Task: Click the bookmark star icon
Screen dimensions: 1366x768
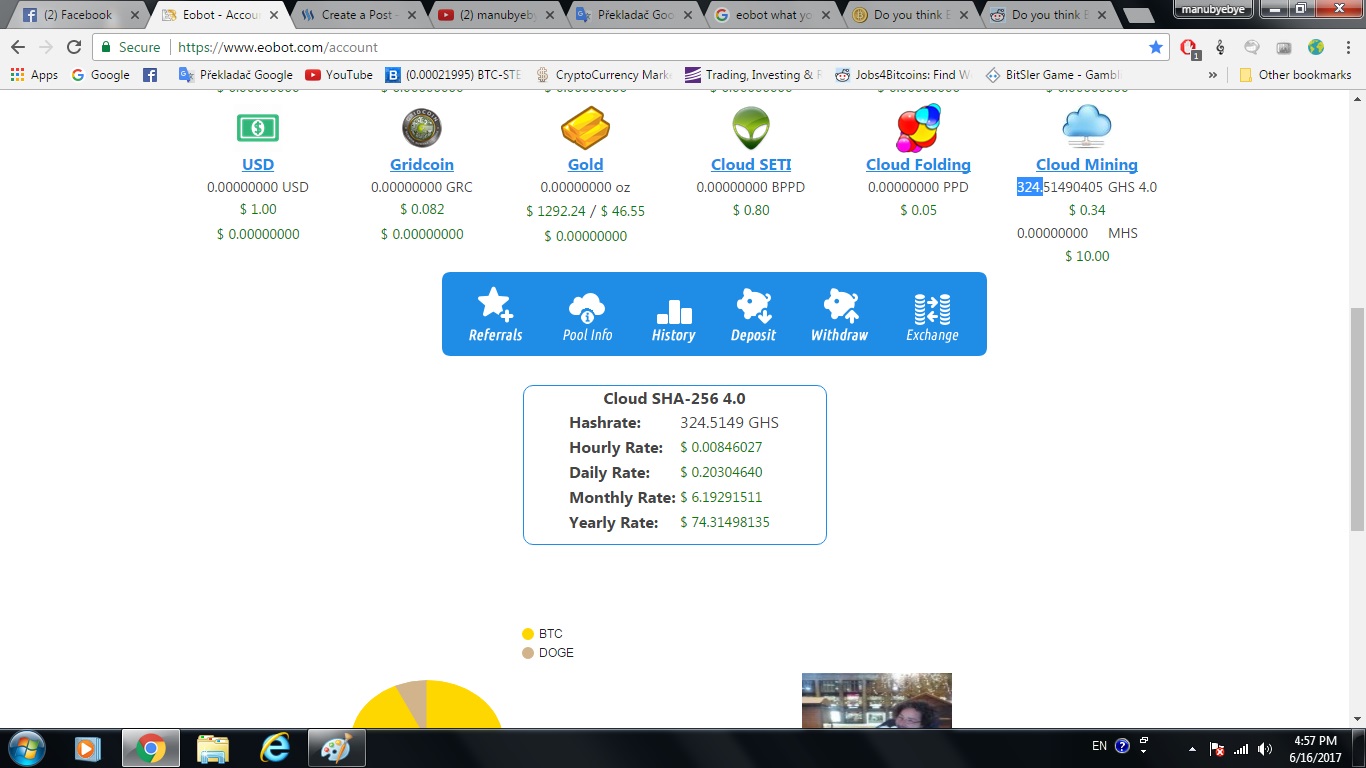Action: pos(1156,47)
